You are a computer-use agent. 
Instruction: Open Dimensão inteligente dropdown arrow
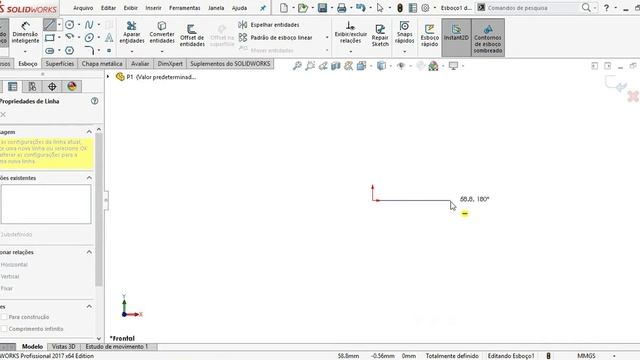click(x=25, y=51)
